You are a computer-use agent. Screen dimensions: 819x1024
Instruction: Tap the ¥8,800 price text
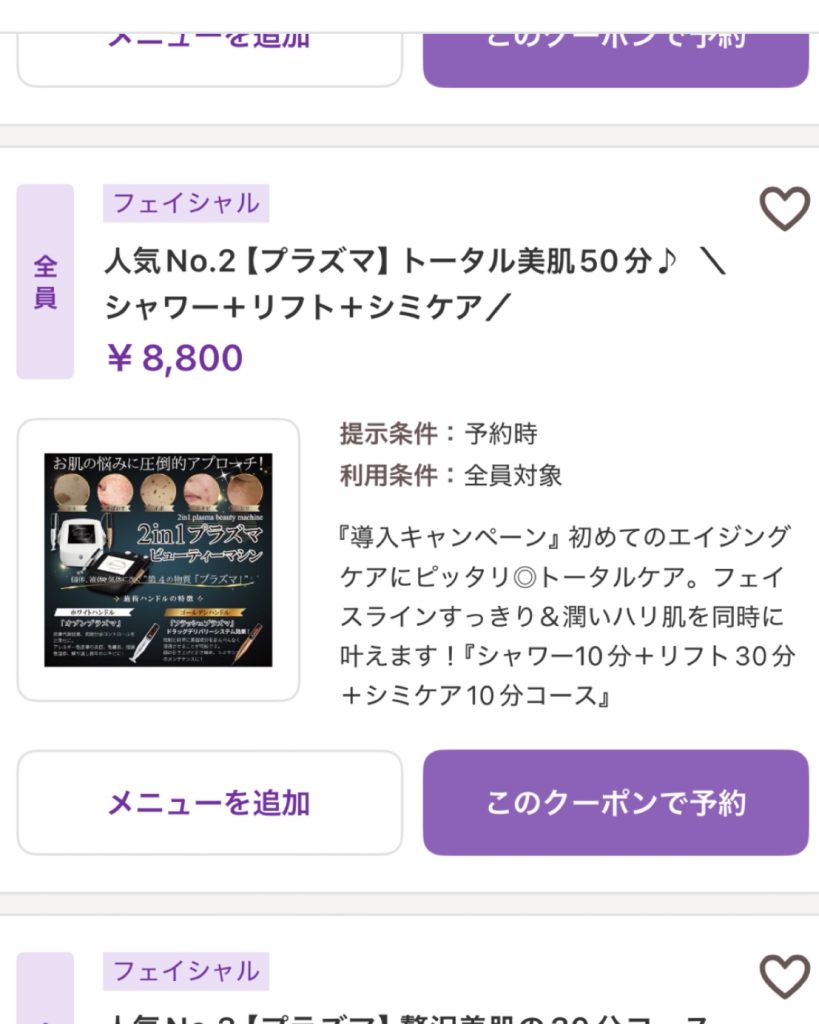tap(174, 357)
